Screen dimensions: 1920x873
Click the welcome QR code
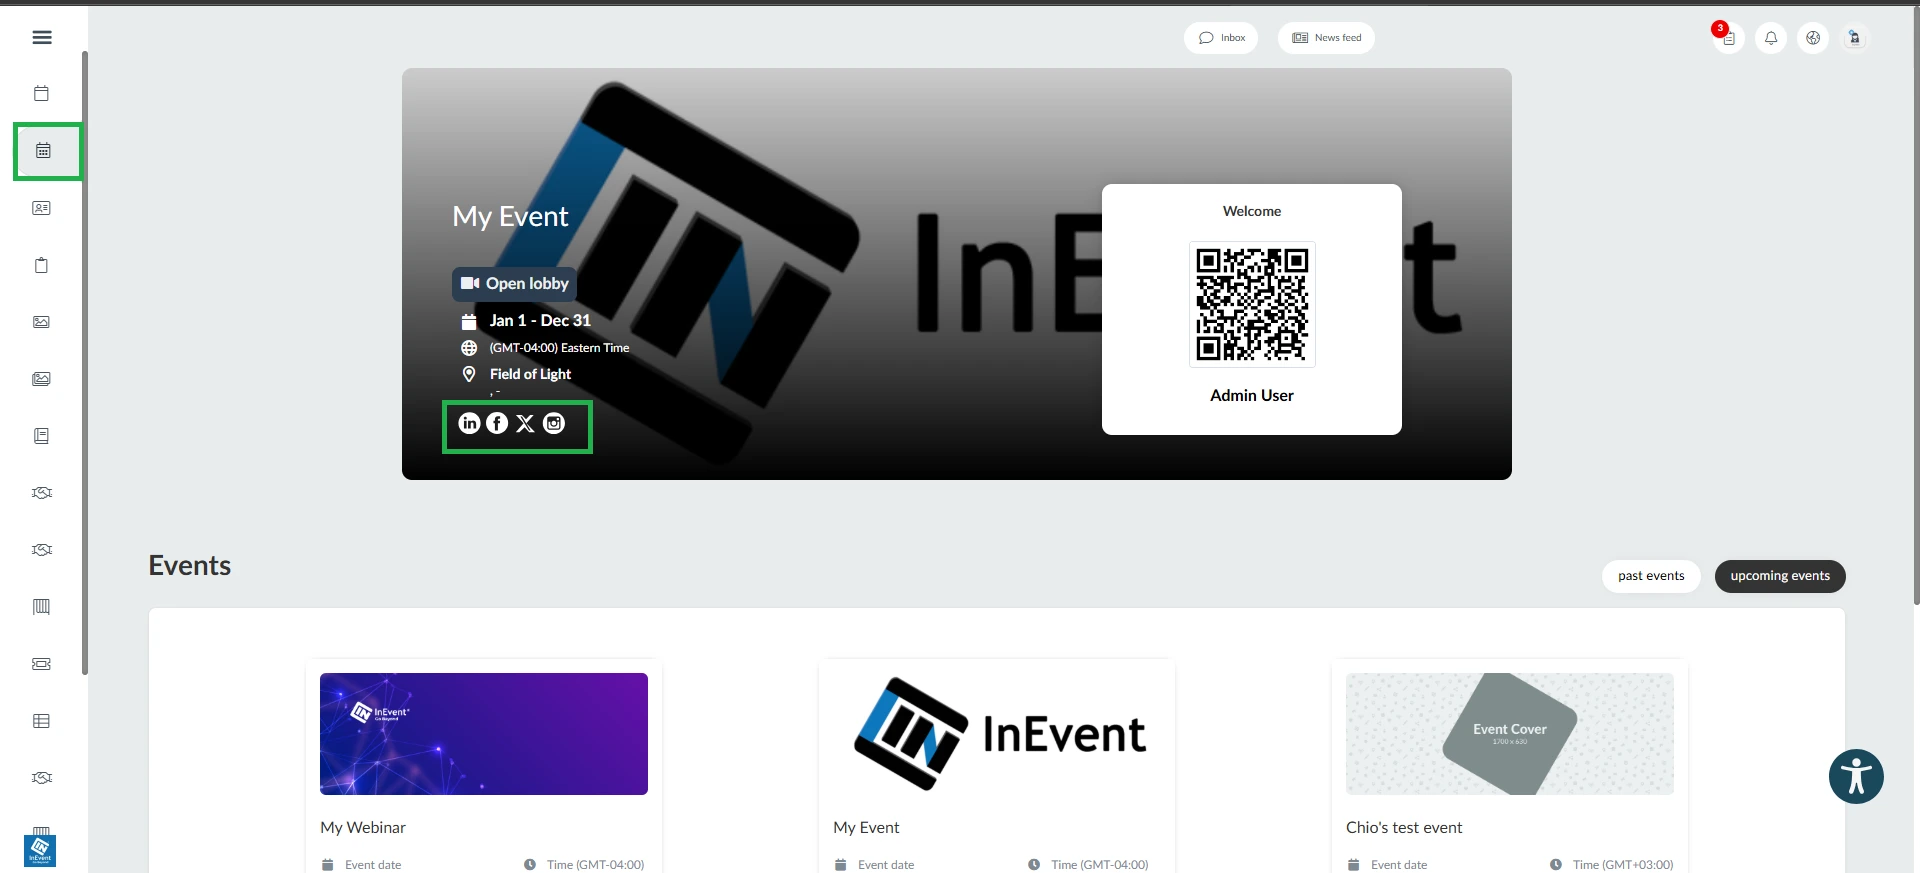point(1252,304)
